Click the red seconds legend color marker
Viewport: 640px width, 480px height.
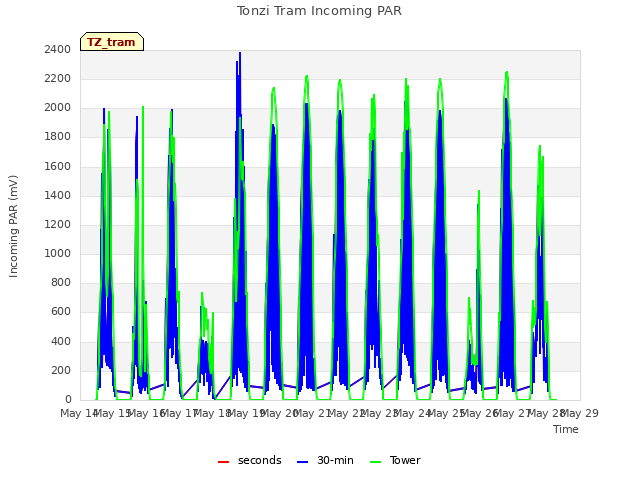[x=224, y=462]
